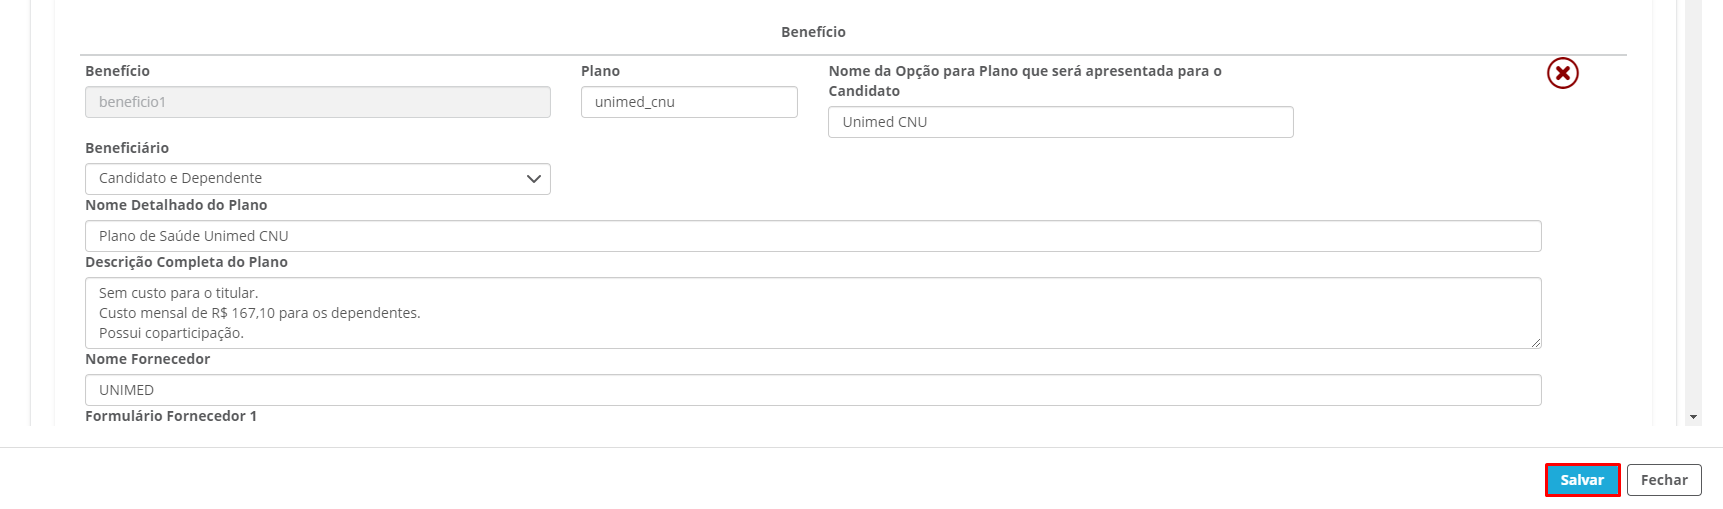
Task: Click the disabled beneficio1 field
Action: tap(317, 102)
